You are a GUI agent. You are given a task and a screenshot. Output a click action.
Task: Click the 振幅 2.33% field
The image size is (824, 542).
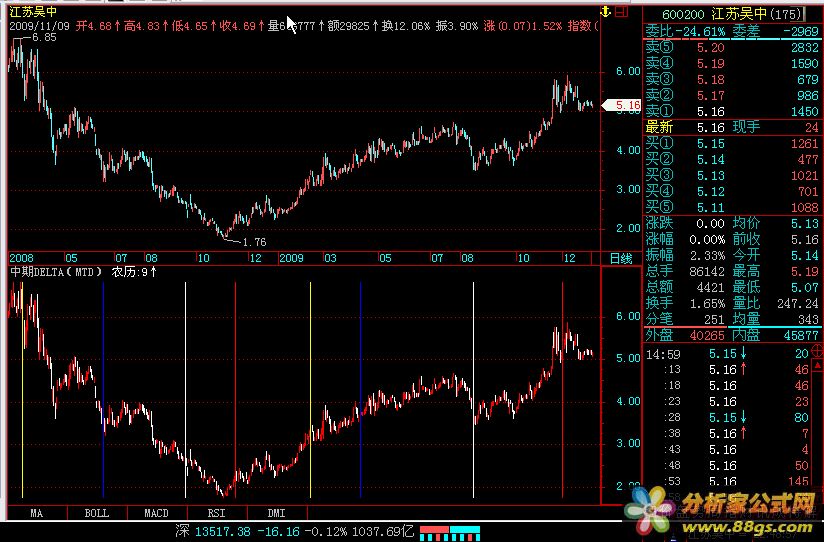pyautogui.click(x=685, y=255)
